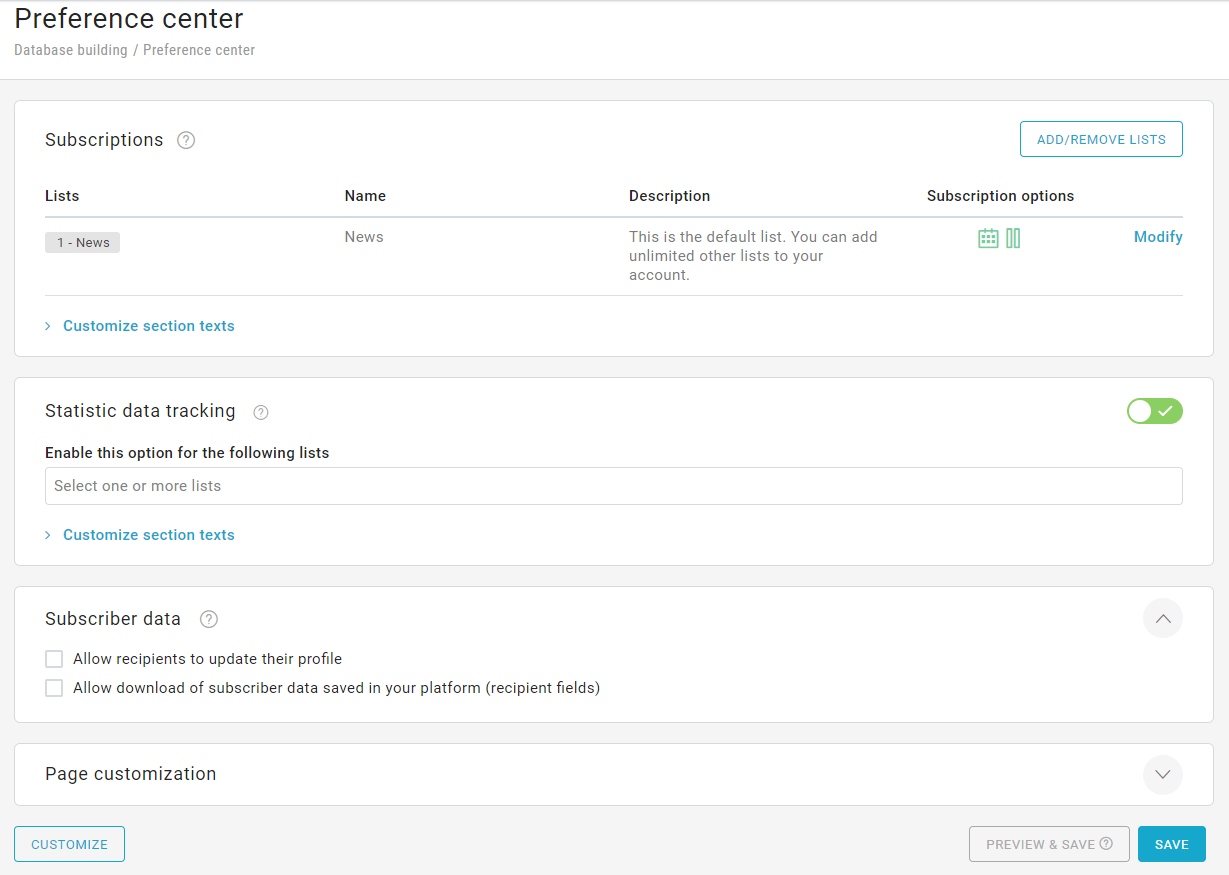This screenshot has height=875, width=1229.
Task: Open the Select one or more lists field
Action: click(613, 486)
